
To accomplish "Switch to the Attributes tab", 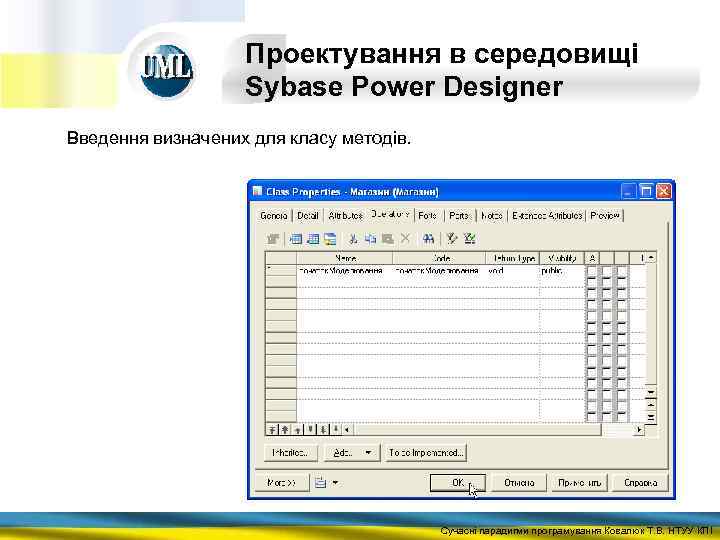I will tap(346, 215).
